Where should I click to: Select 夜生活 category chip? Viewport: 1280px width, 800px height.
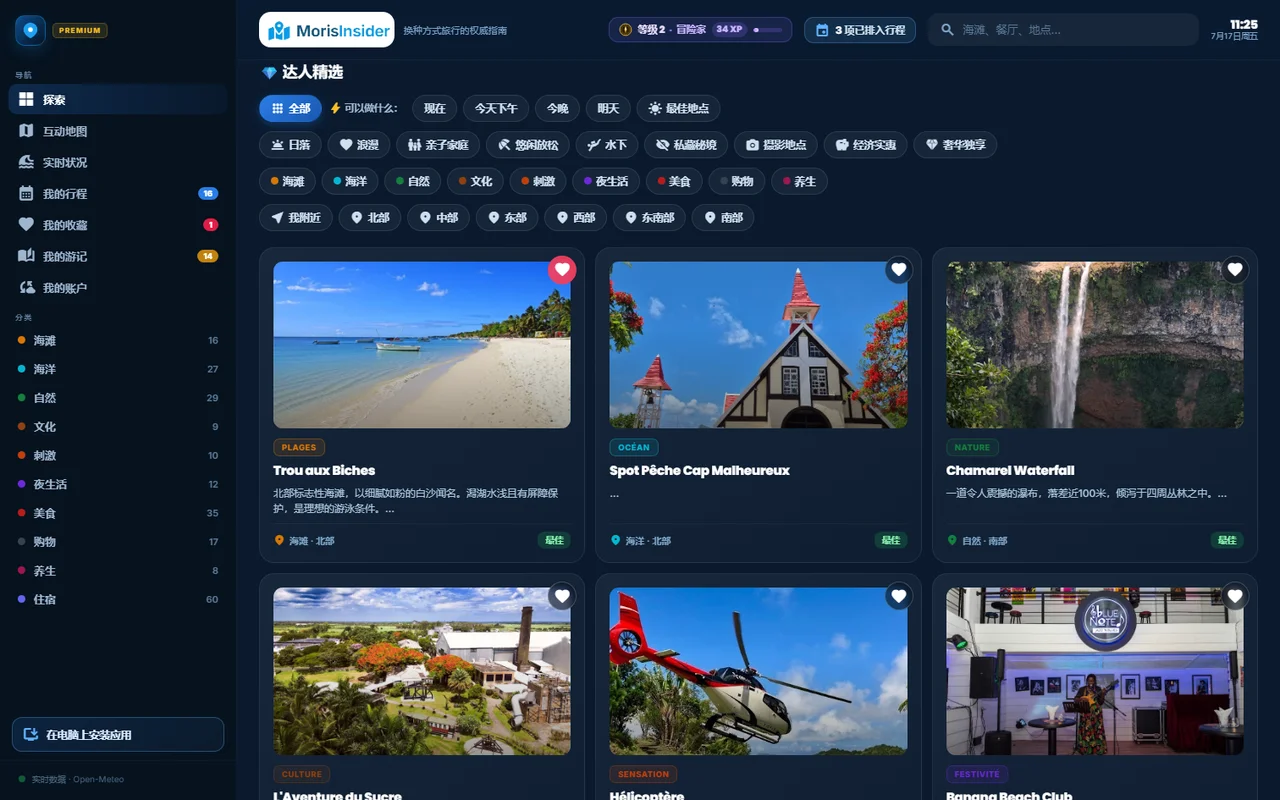tap(606, 181)
